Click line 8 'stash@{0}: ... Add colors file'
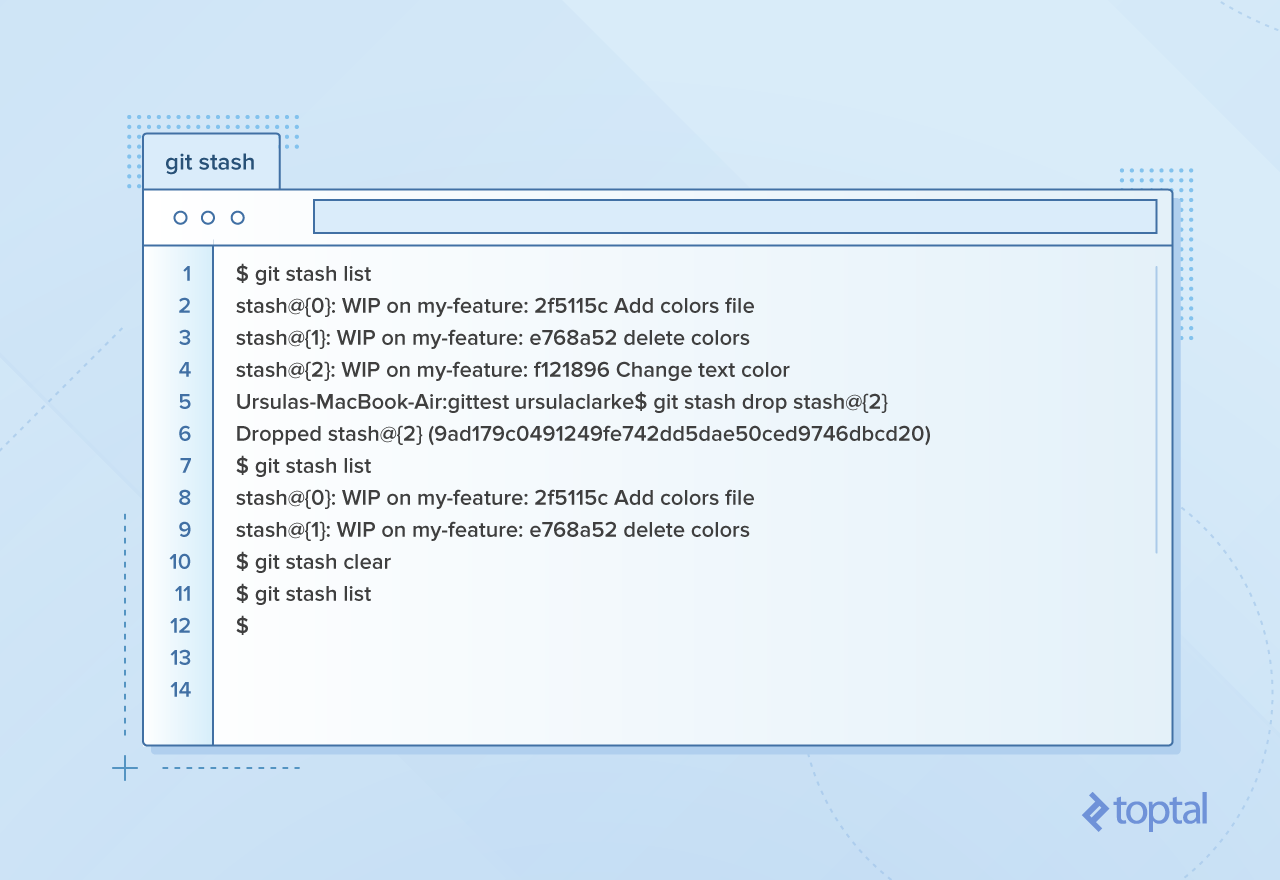Viewport: 1280px width, 880px height. [x=495, y=498]
